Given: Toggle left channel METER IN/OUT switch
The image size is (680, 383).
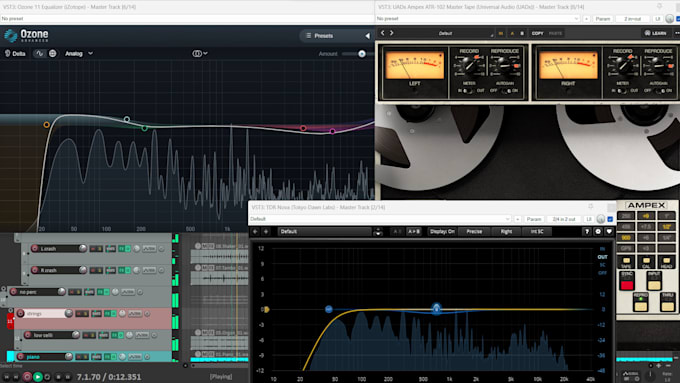Looking at the screenshot, I should click(x=467, y=91).
